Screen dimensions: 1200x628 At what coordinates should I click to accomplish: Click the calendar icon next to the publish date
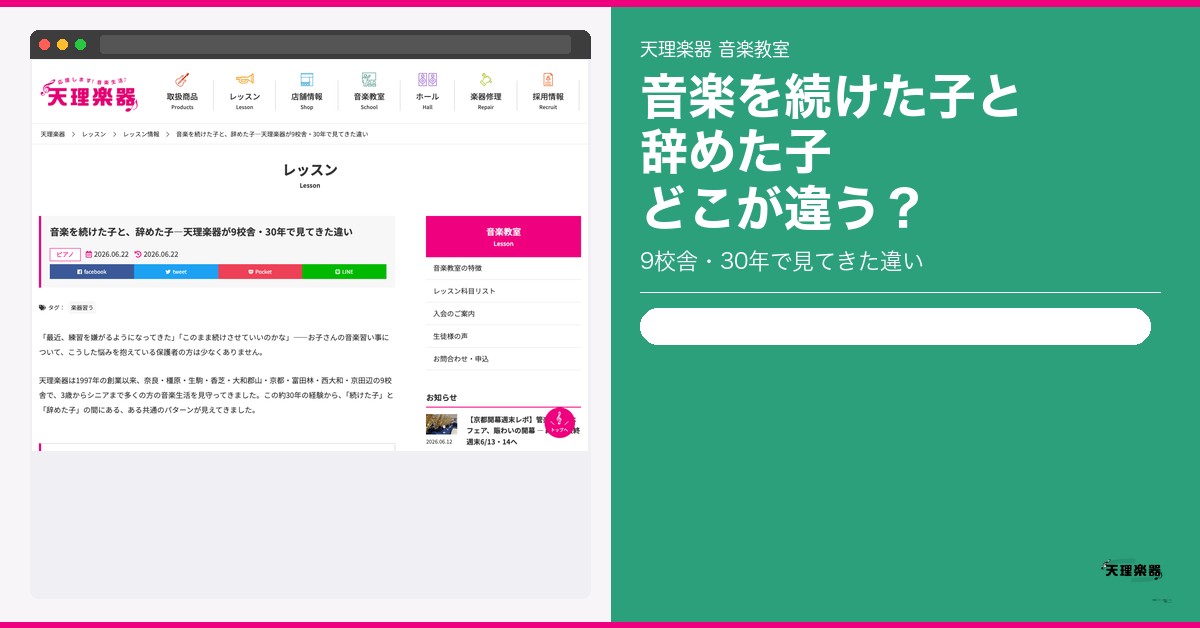(x=88, y=254)
